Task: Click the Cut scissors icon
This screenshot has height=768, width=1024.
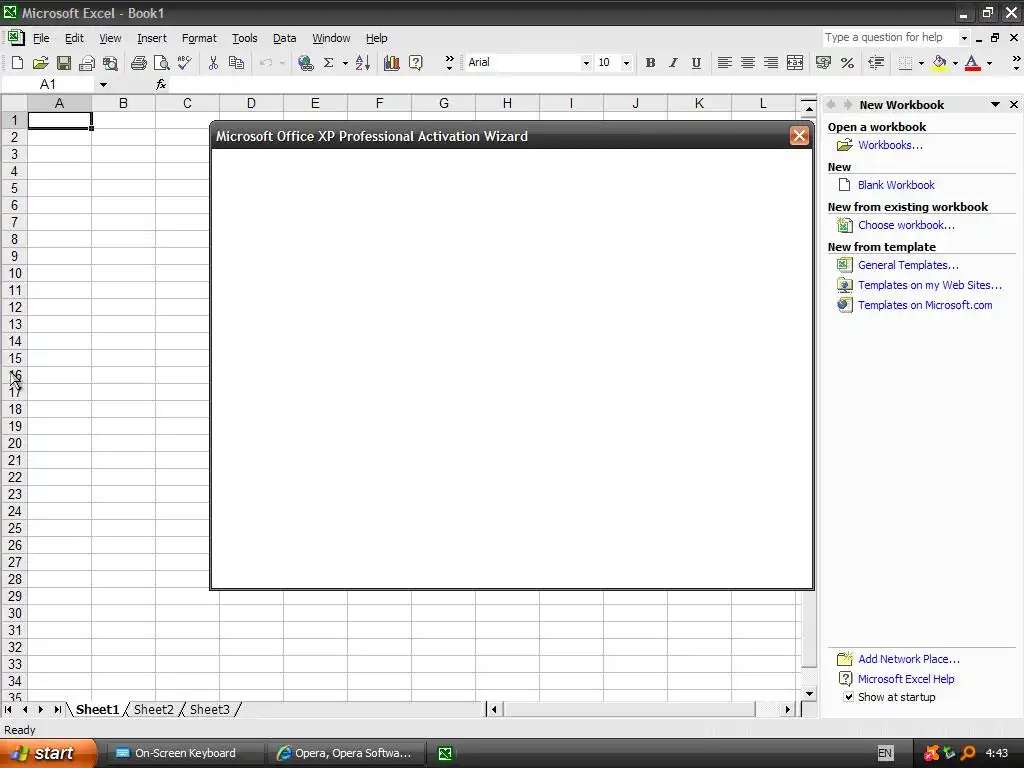Action: click(213, 63)
